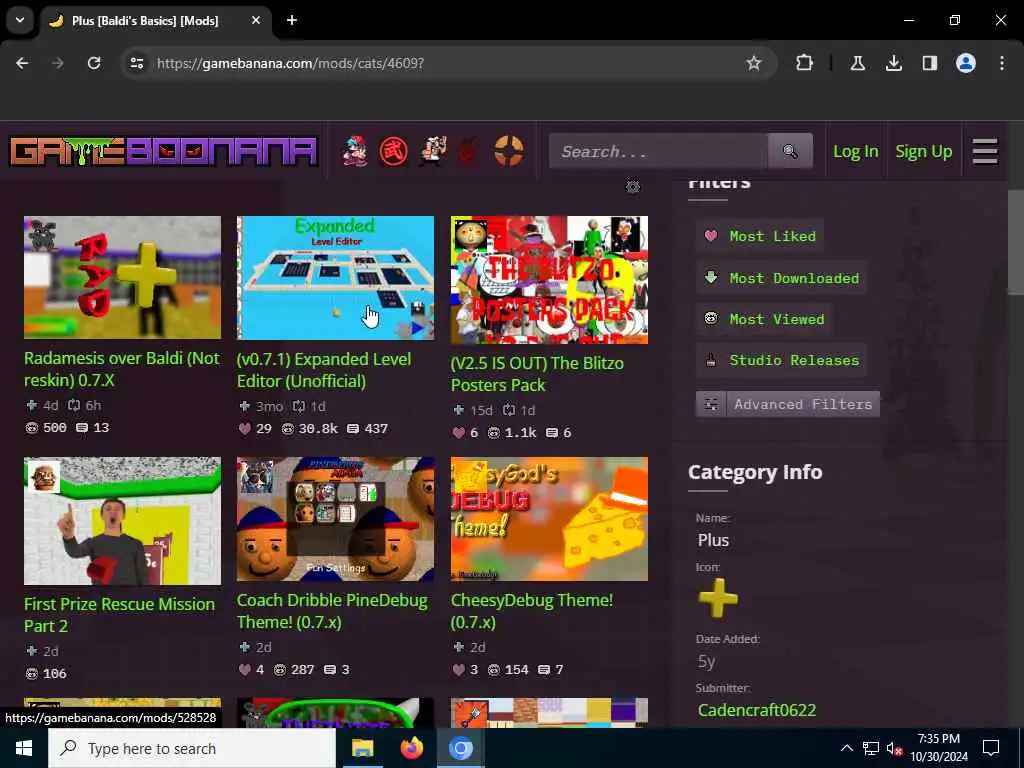This screenshot has height=768, width=1024.
Task: Click the Plus category yellow cross icon
Action: [717, 598]
